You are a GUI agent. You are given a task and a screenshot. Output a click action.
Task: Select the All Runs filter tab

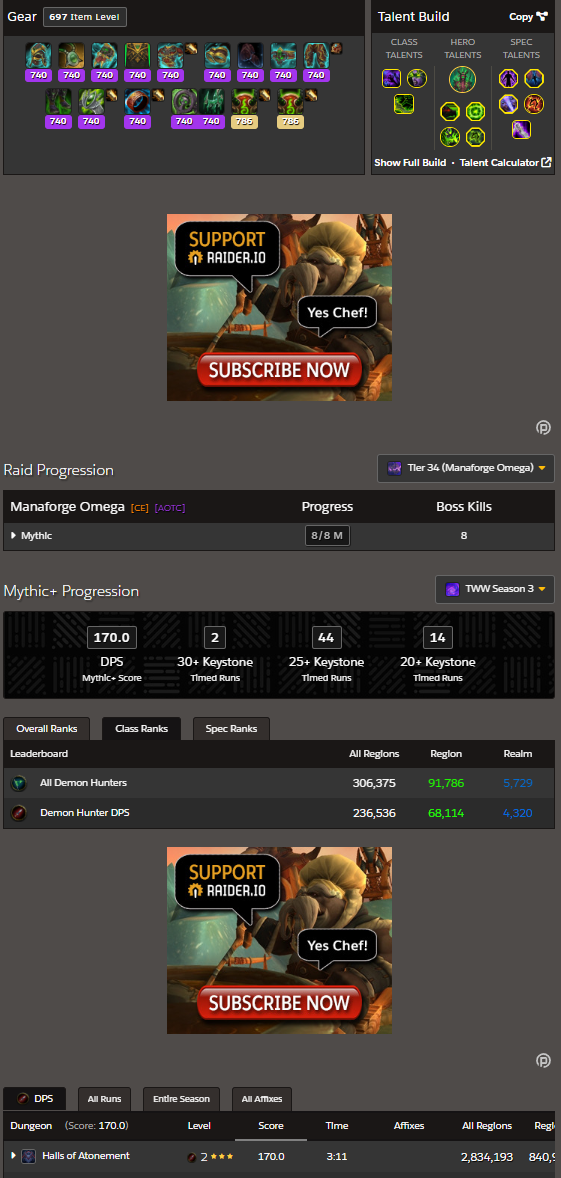[104, 1099]
